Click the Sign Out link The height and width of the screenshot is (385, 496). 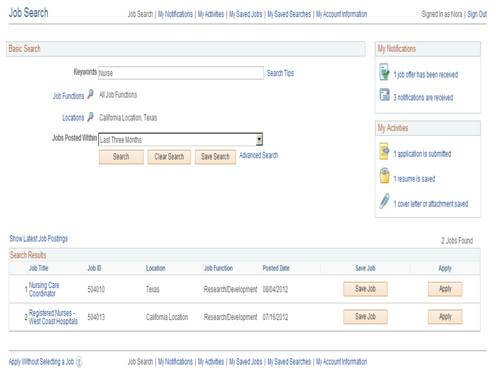[477, 14]
